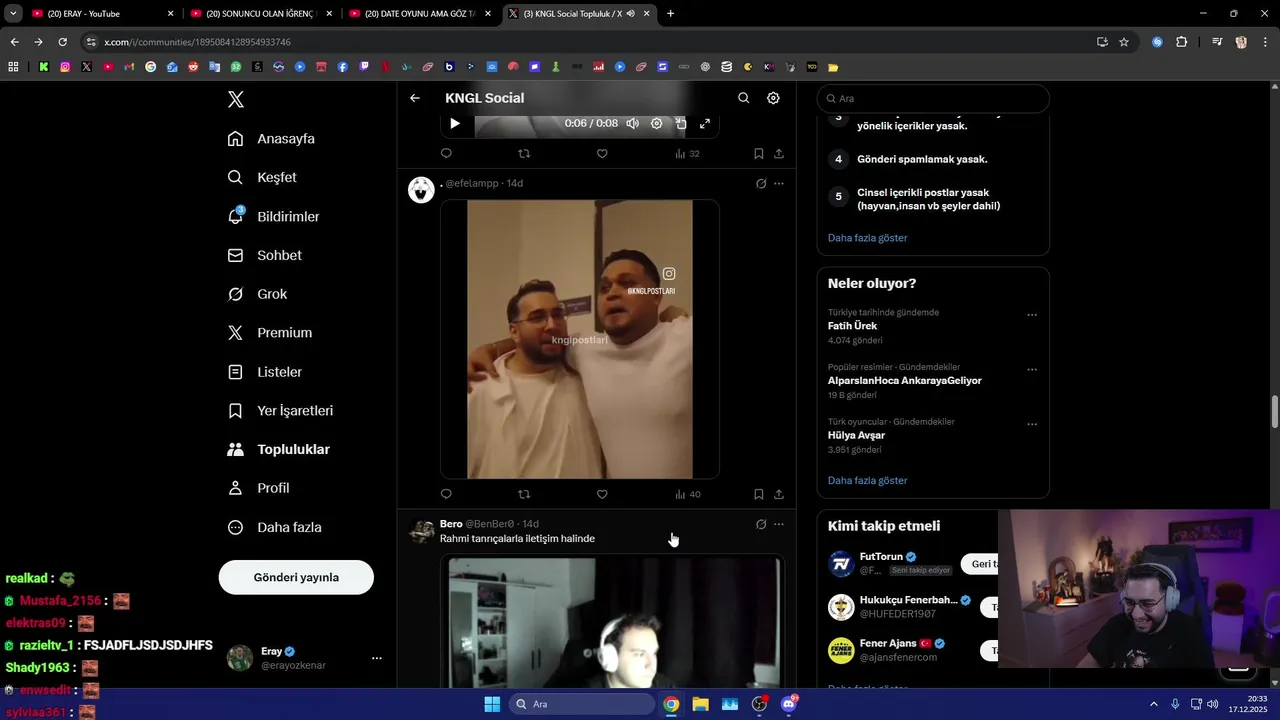This screenshot has width=1280, height=720.
Task: Open Hülya Avşar trending topic
Action: [x=856, y=435]
